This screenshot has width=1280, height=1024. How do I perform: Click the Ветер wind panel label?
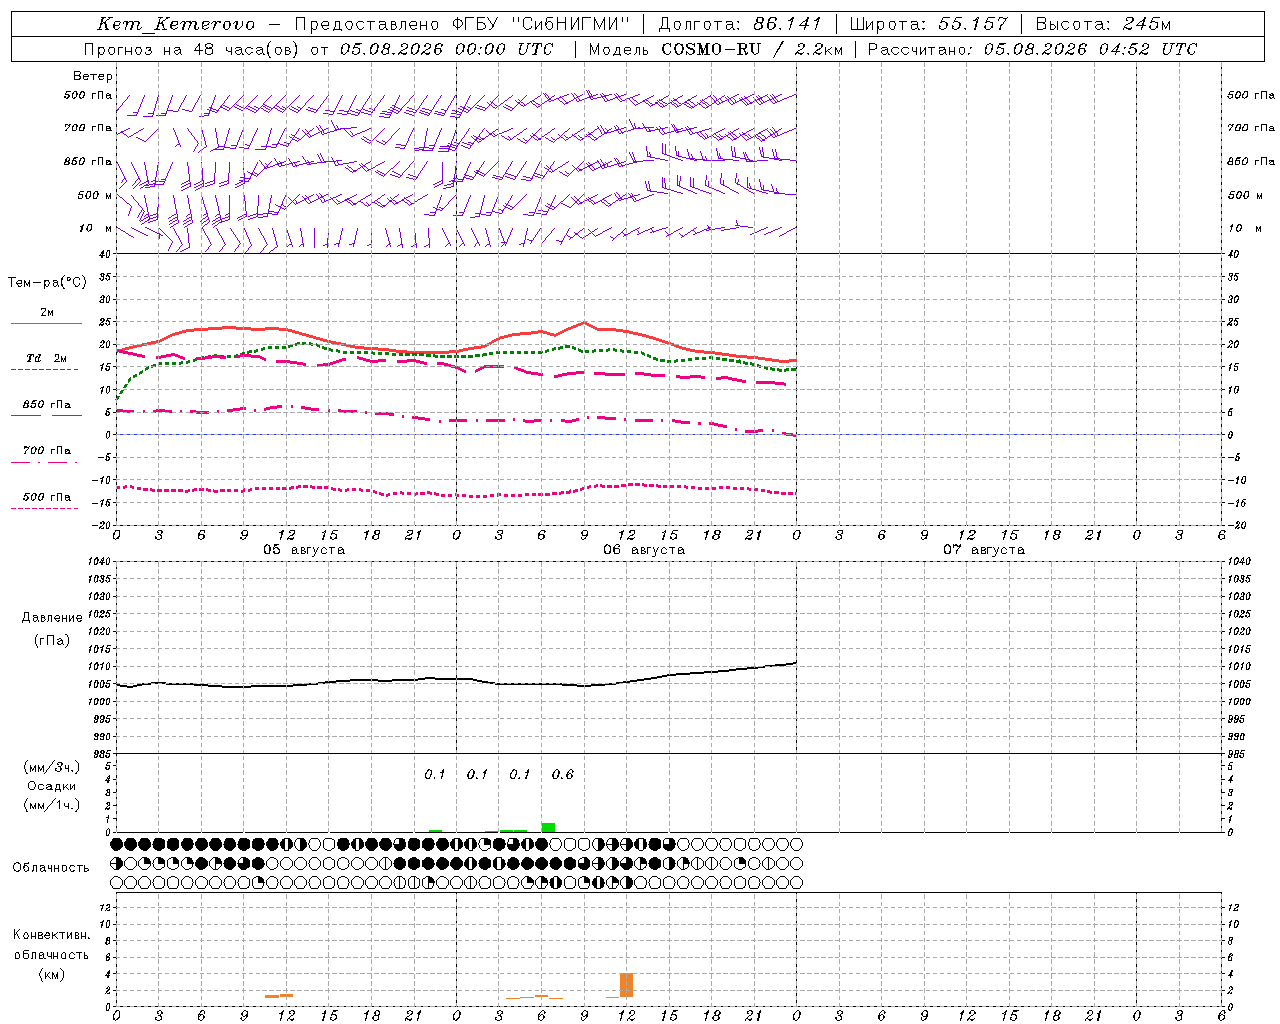[x=93, y=76]
